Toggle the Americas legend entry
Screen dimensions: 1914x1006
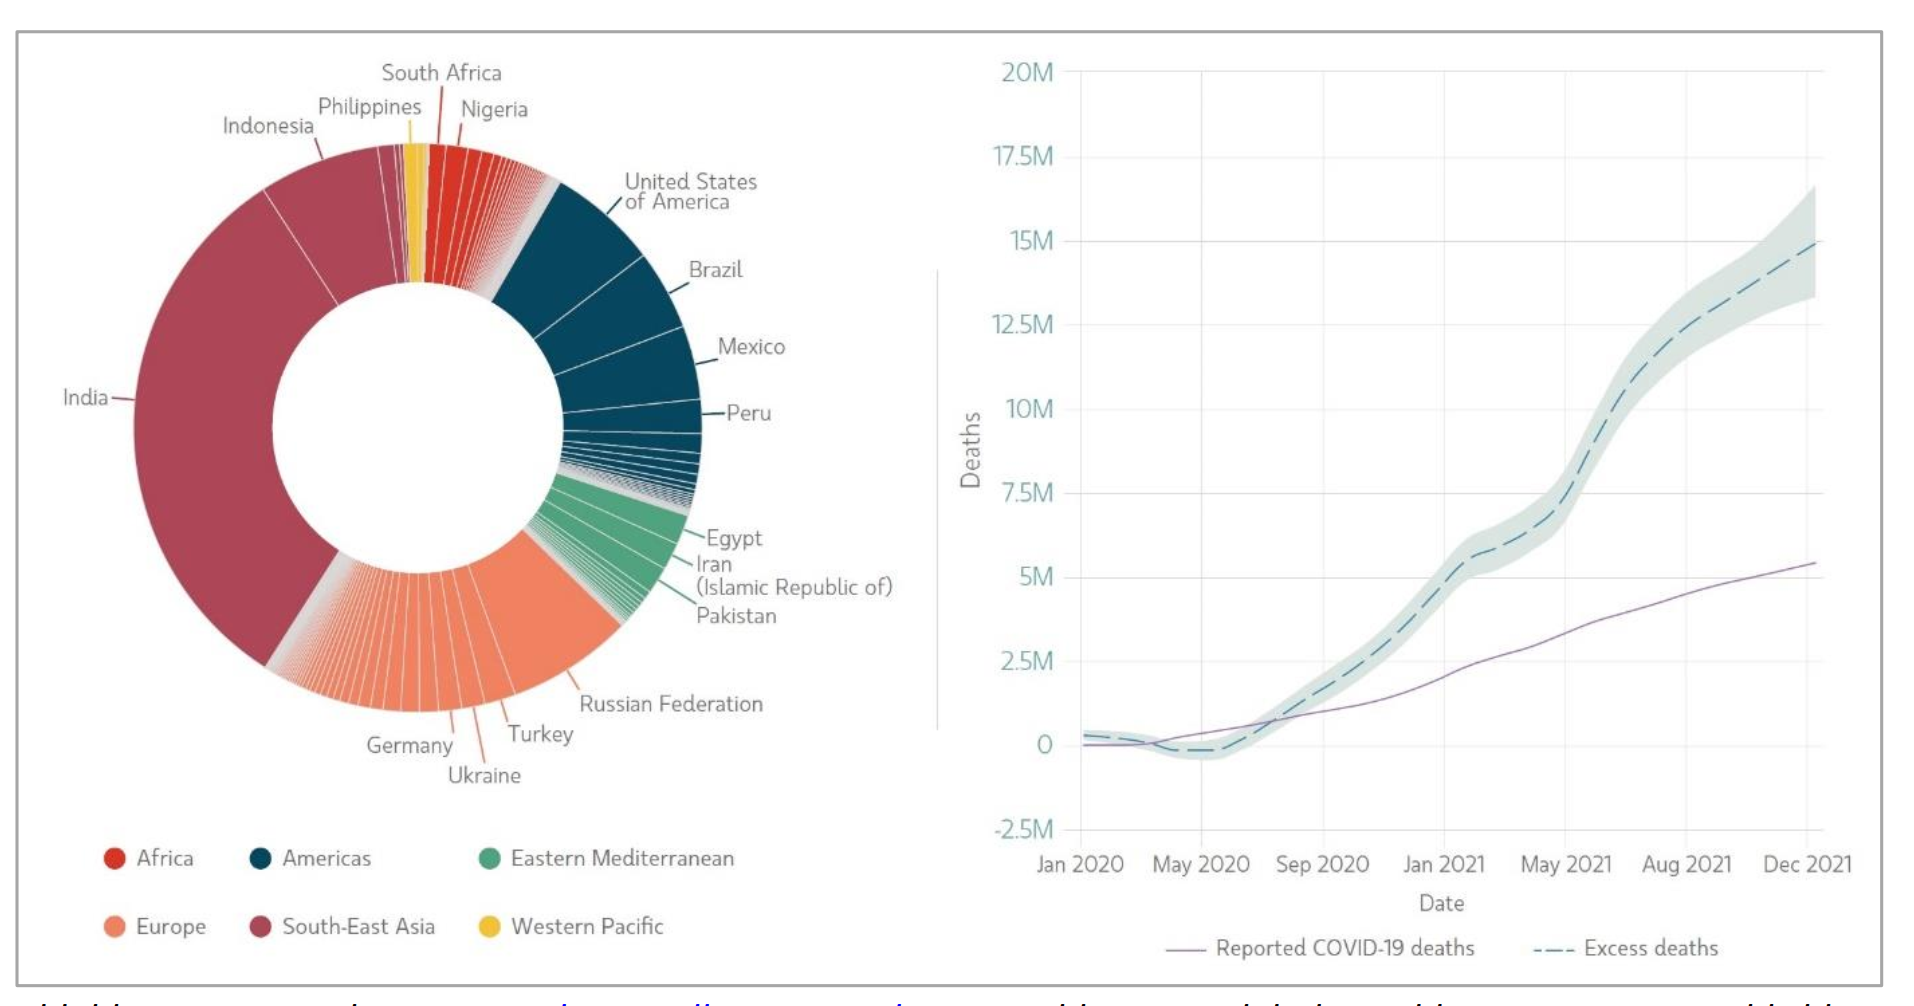(x=262, y=857)
